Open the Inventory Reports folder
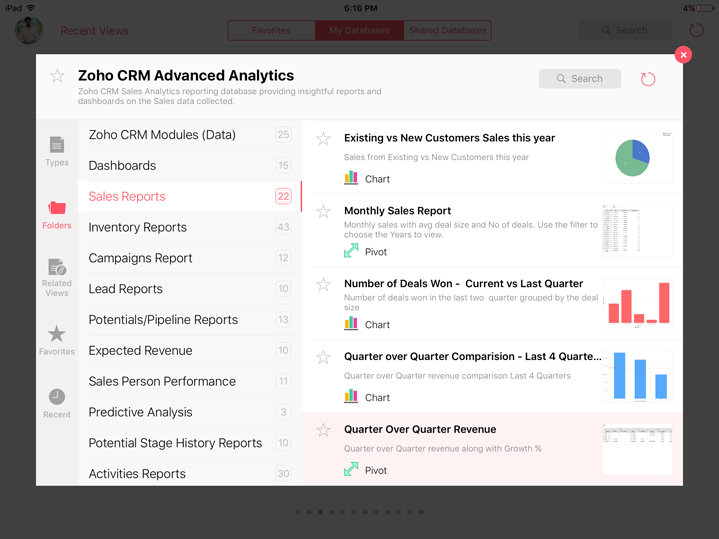 tap(190, 227)
